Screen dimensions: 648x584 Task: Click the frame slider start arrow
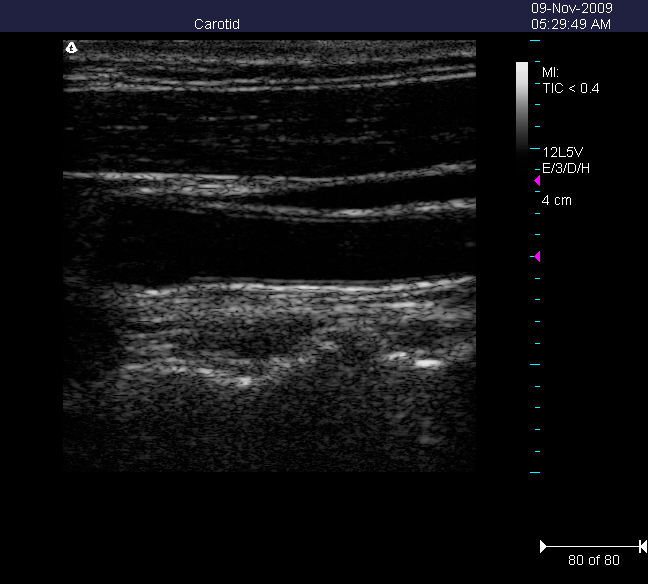click(x=544, y=546)
